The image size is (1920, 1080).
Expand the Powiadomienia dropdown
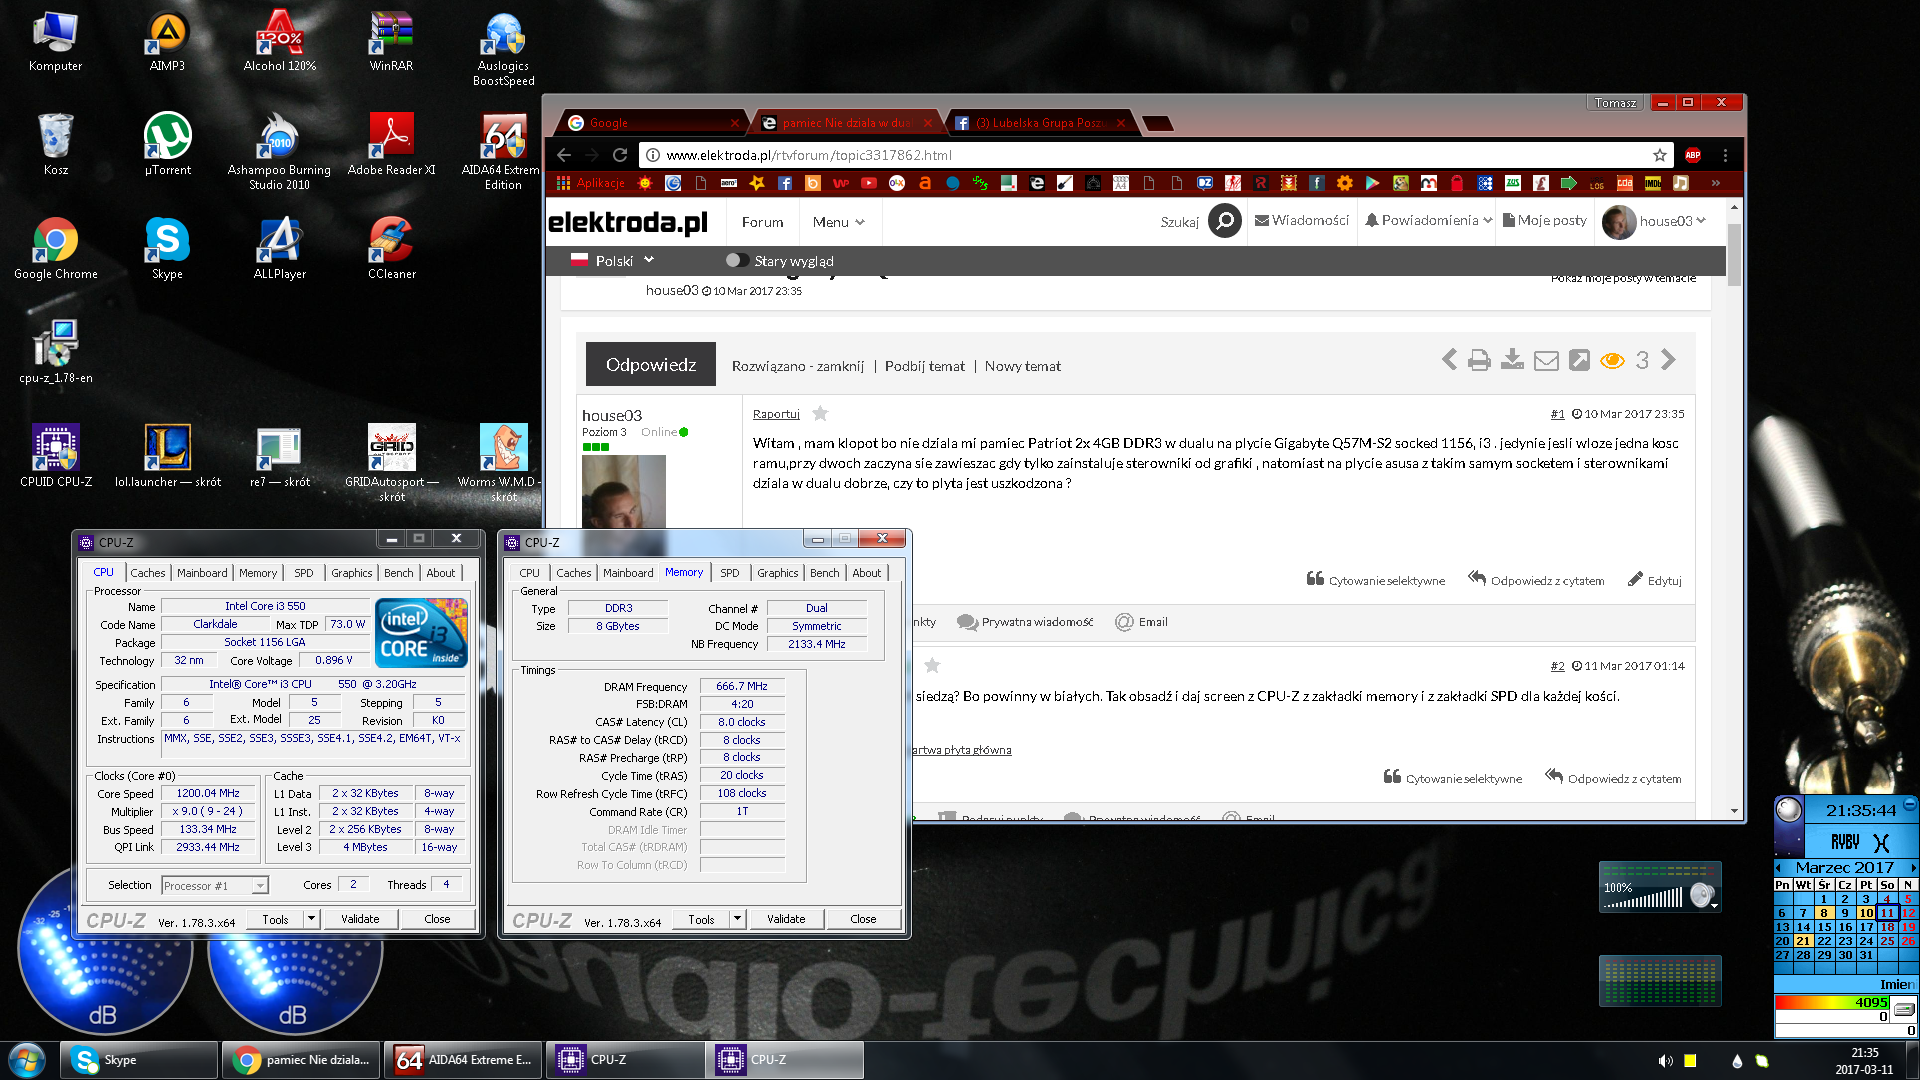(x=1428, y=221)
